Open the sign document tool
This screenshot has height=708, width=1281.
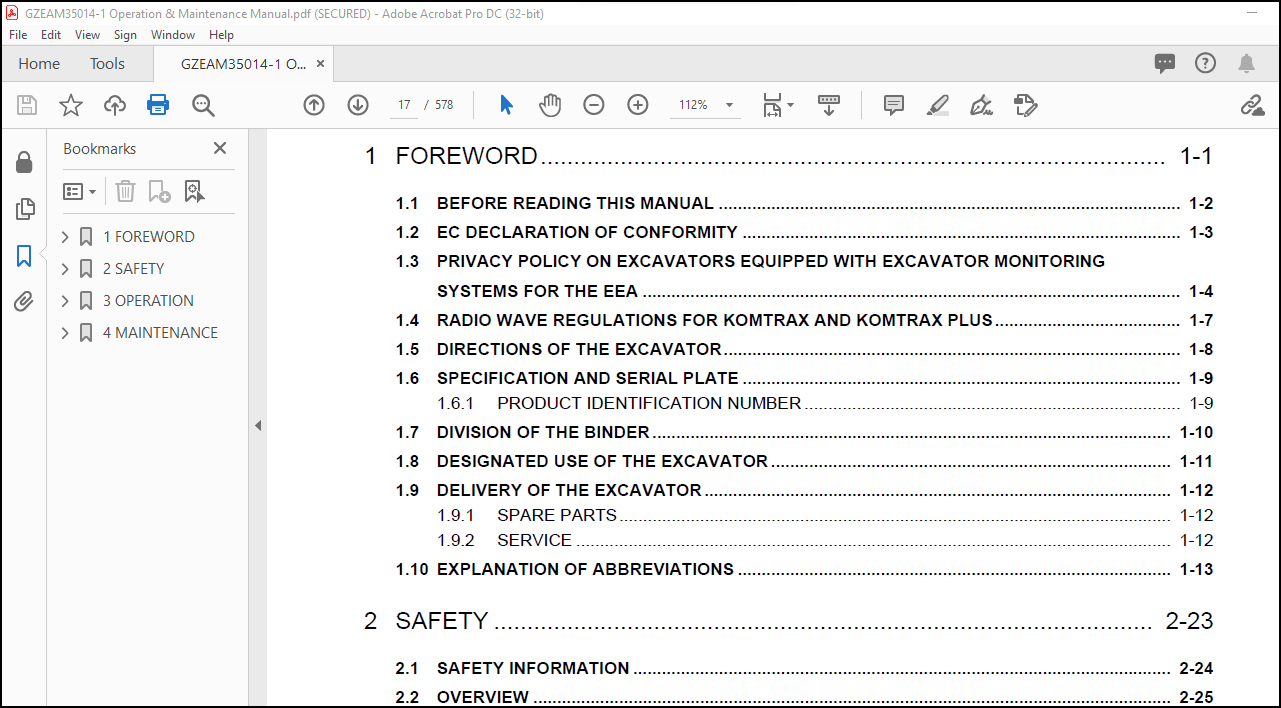click(x=981, y=105)
